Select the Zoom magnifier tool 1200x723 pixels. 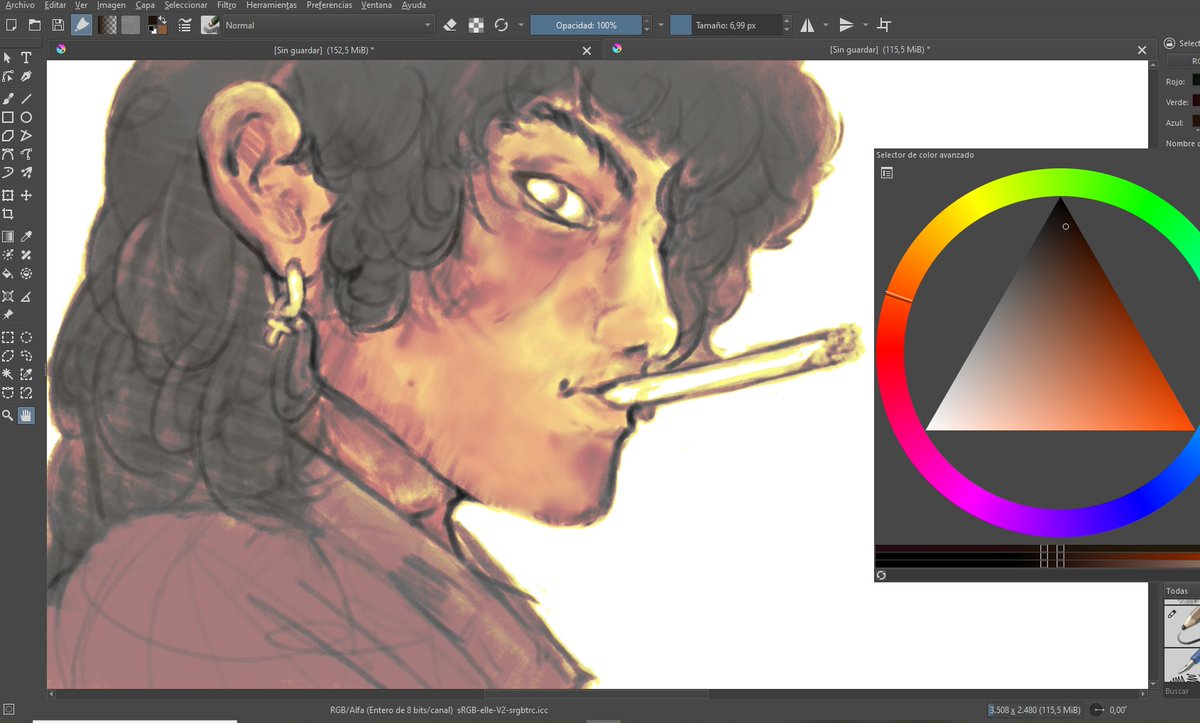coord(8,414)
